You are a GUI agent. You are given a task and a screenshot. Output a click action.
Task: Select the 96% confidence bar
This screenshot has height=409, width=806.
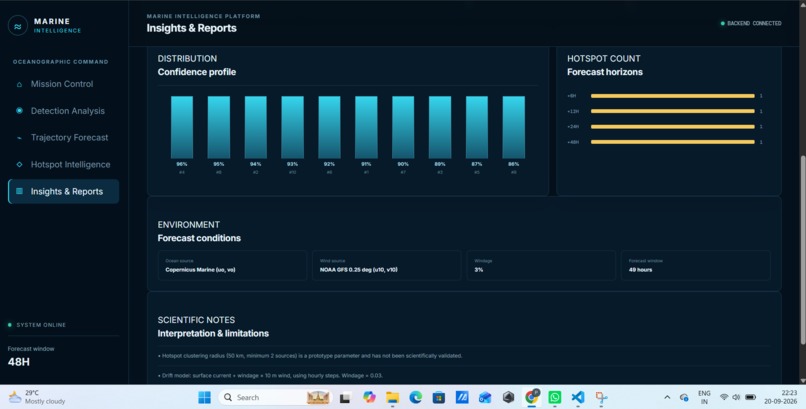pyautogui.click(x=182, y=127)
